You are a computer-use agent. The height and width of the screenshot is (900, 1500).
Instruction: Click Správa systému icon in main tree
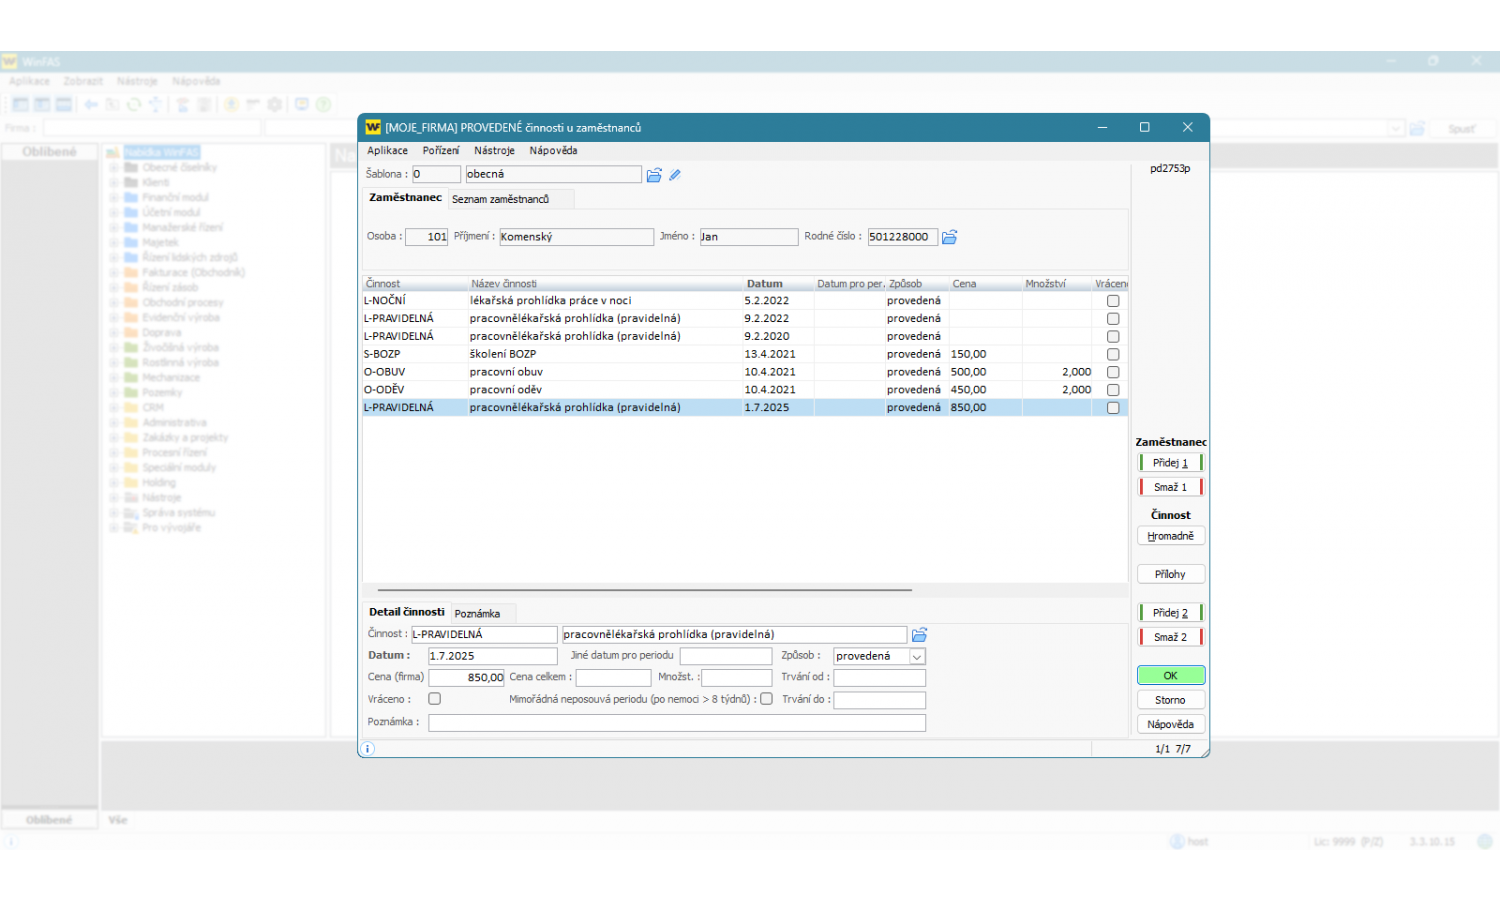pyautogui.click(x=131, y=513)
